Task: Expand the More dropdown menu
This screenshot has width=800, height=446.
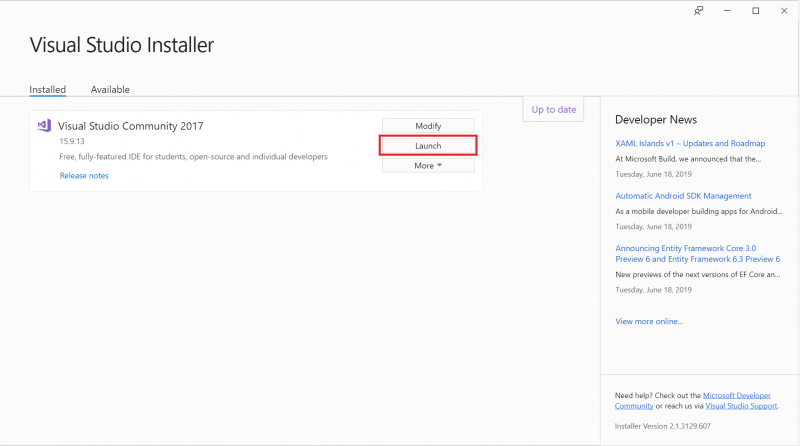Action: pyautogui.click(x=428, y=165)
